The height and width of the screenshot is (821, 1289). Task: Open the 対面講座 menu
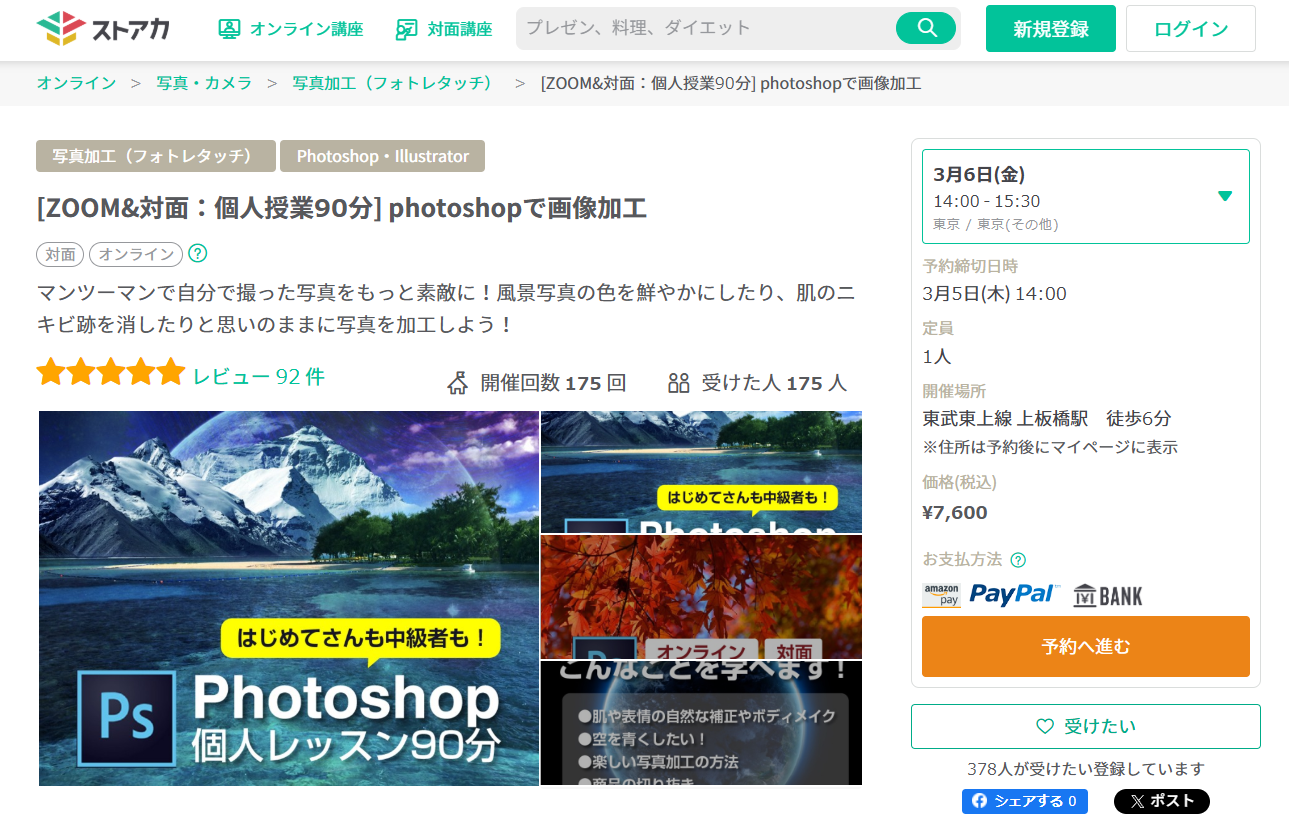tap(444, 29)
